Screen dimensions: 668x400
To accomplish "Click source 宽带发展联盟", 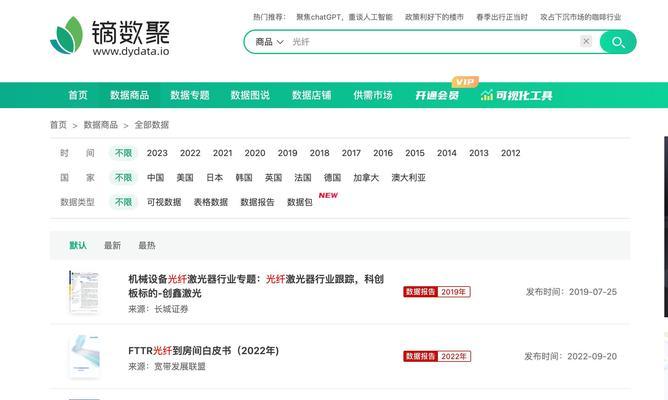I will tap(180, 366).
